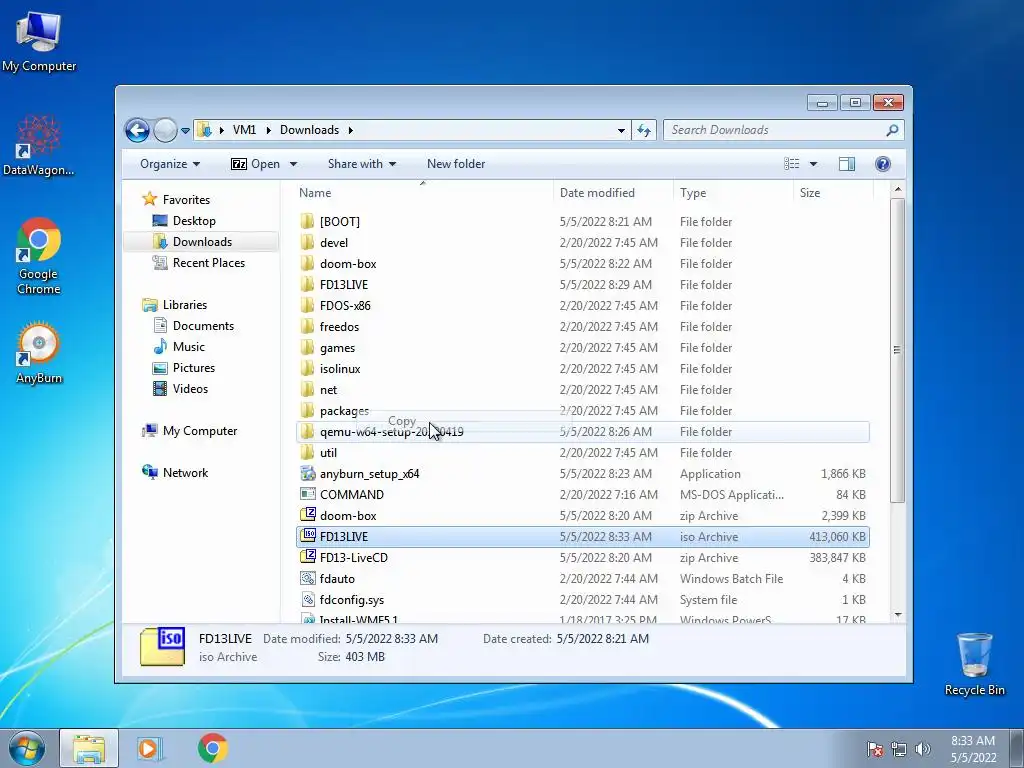Select the anyburn_setup_x64 application file
Image resolution: width=1024 pixels, height=768 pixels.
click(583, 473)
